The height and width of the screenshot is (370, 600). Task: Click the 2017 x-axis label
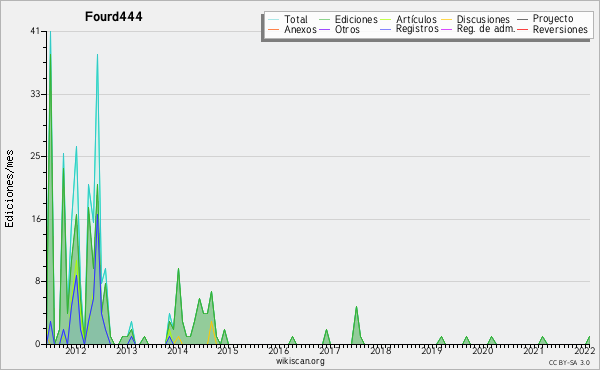point(329,351)
